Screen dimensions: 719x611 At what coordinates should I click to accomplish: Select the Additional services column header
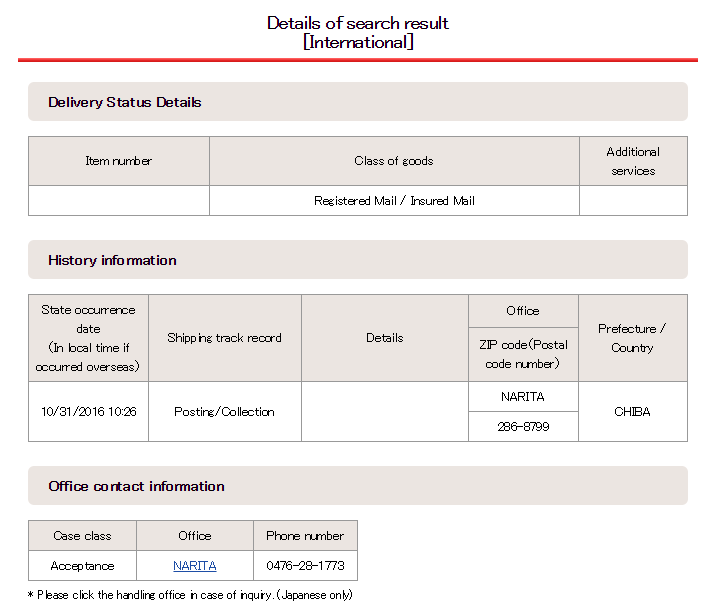point(633,161)
